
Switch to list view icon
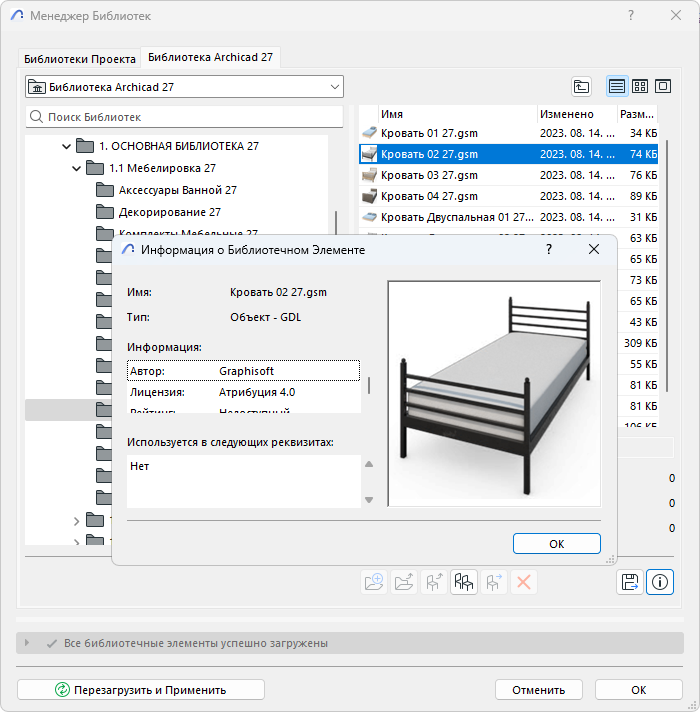pos(616,86)
